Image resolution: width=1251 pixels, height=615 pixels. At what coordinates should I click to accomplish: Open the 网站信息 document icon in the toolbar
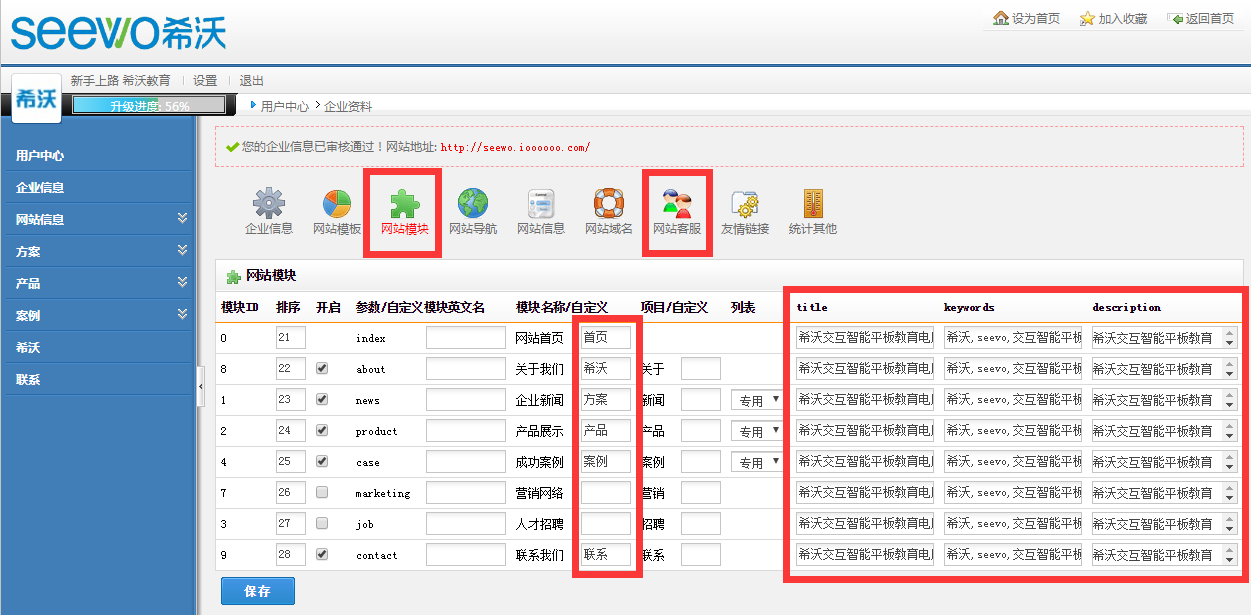(541, 203)
